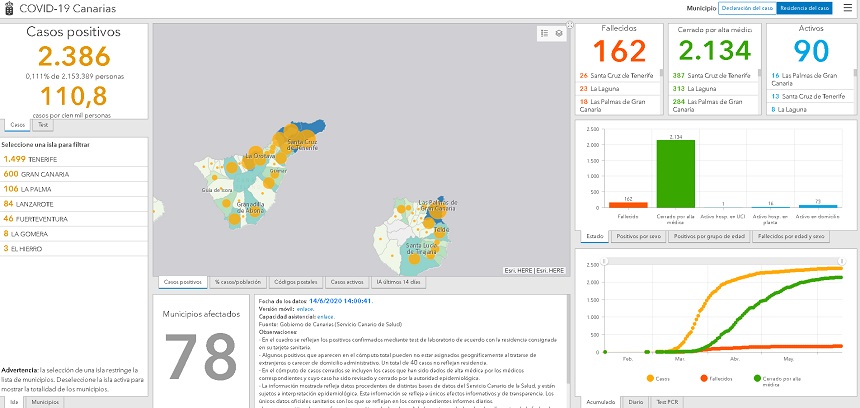Image resolution: width=860 pixels, height=408 pixels.
Task: Select Declaración del caso toggle option
Action: 747,8
